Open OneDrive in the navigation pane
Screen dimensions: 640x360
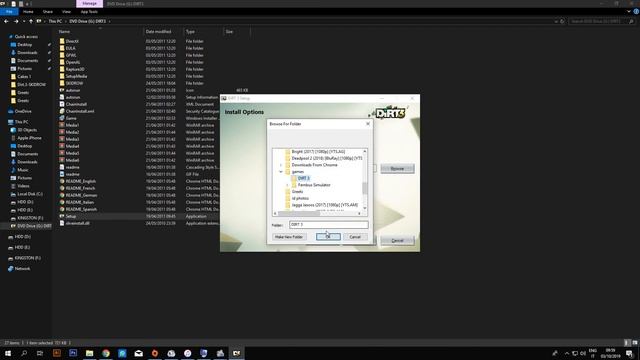click(x=23, y=111)
